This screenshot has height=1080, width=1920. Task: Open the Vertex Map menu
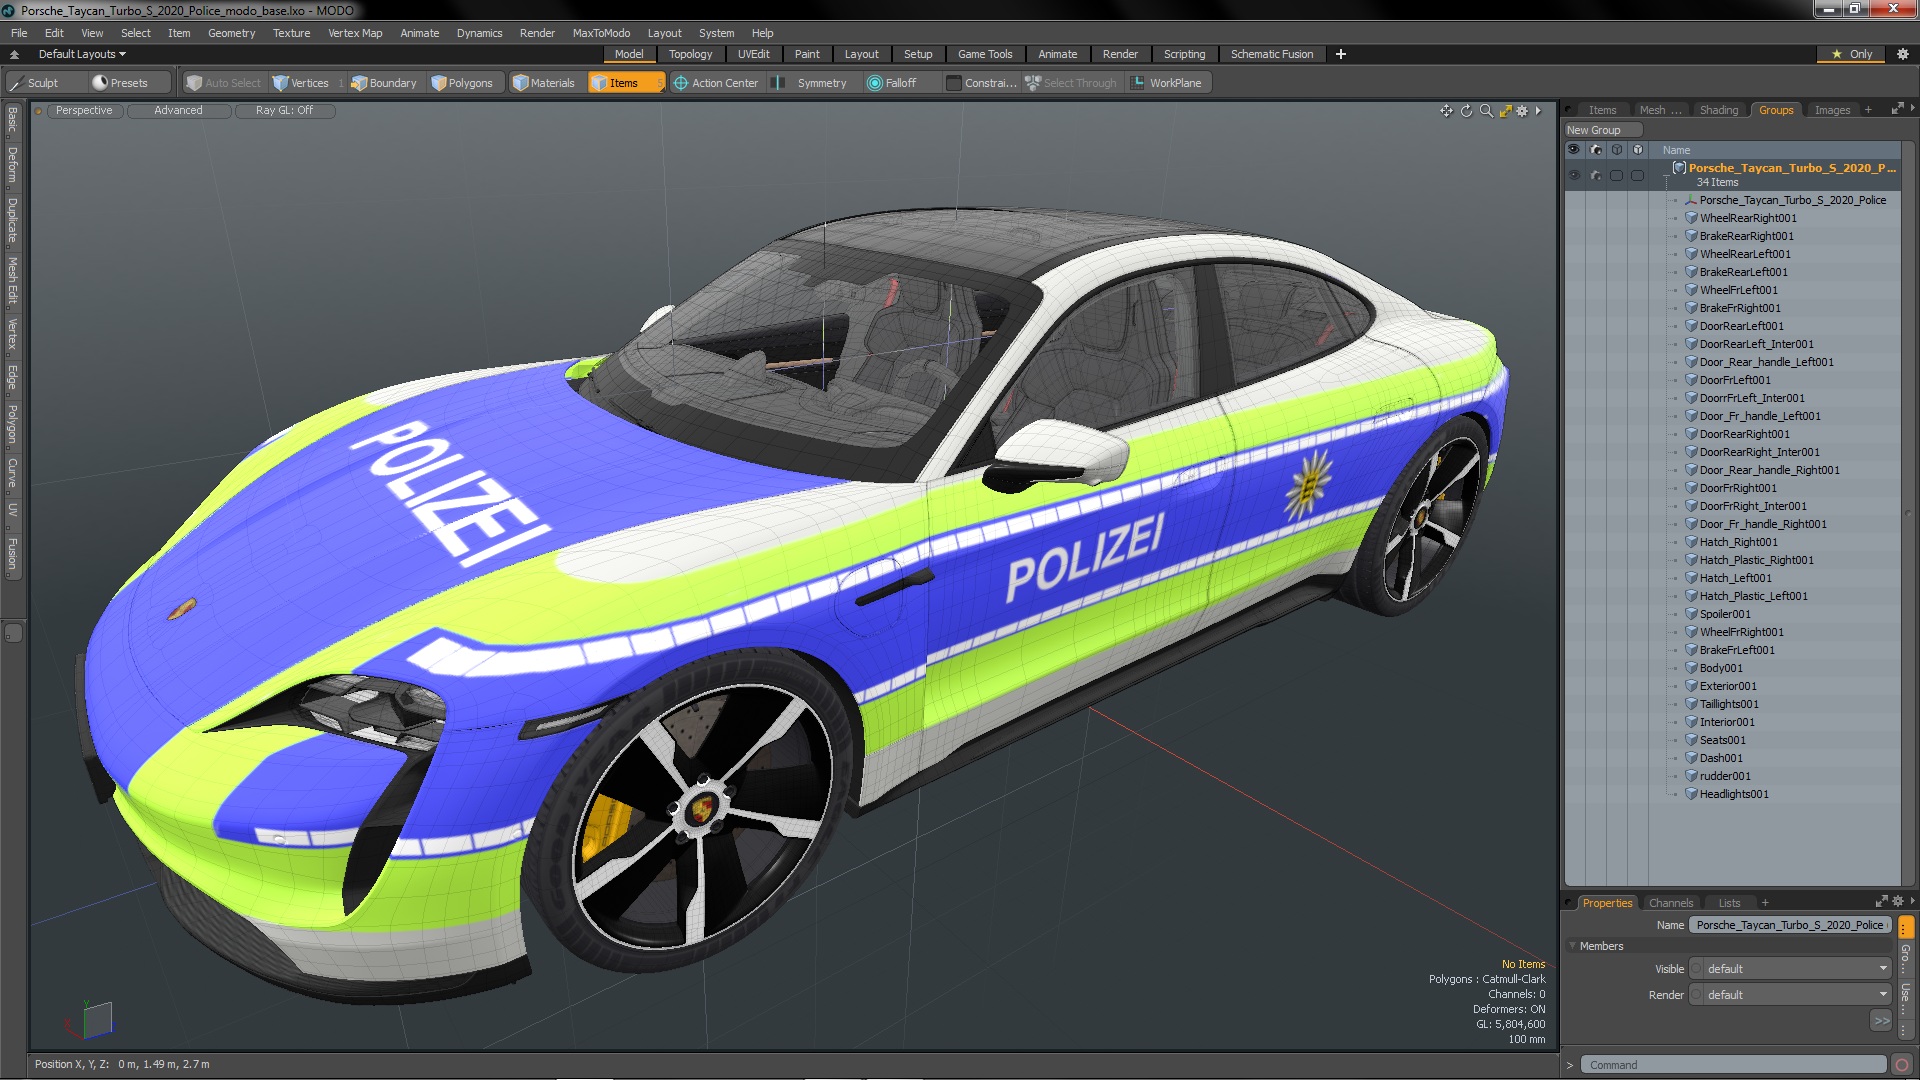pos(355,33)
